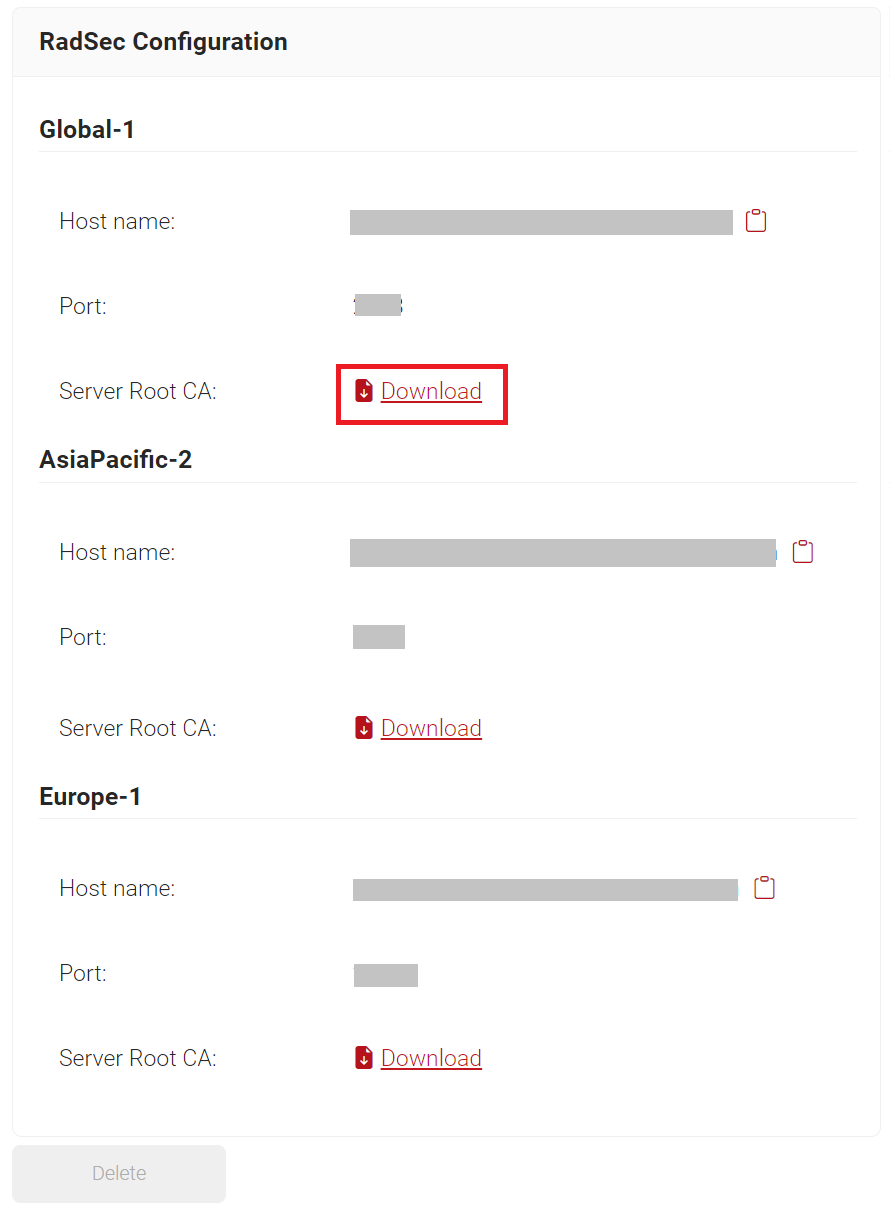This screenshot has width=890, height=1213.
Task: Download the Global-1 Server Root CA
Action: point(431,391)
